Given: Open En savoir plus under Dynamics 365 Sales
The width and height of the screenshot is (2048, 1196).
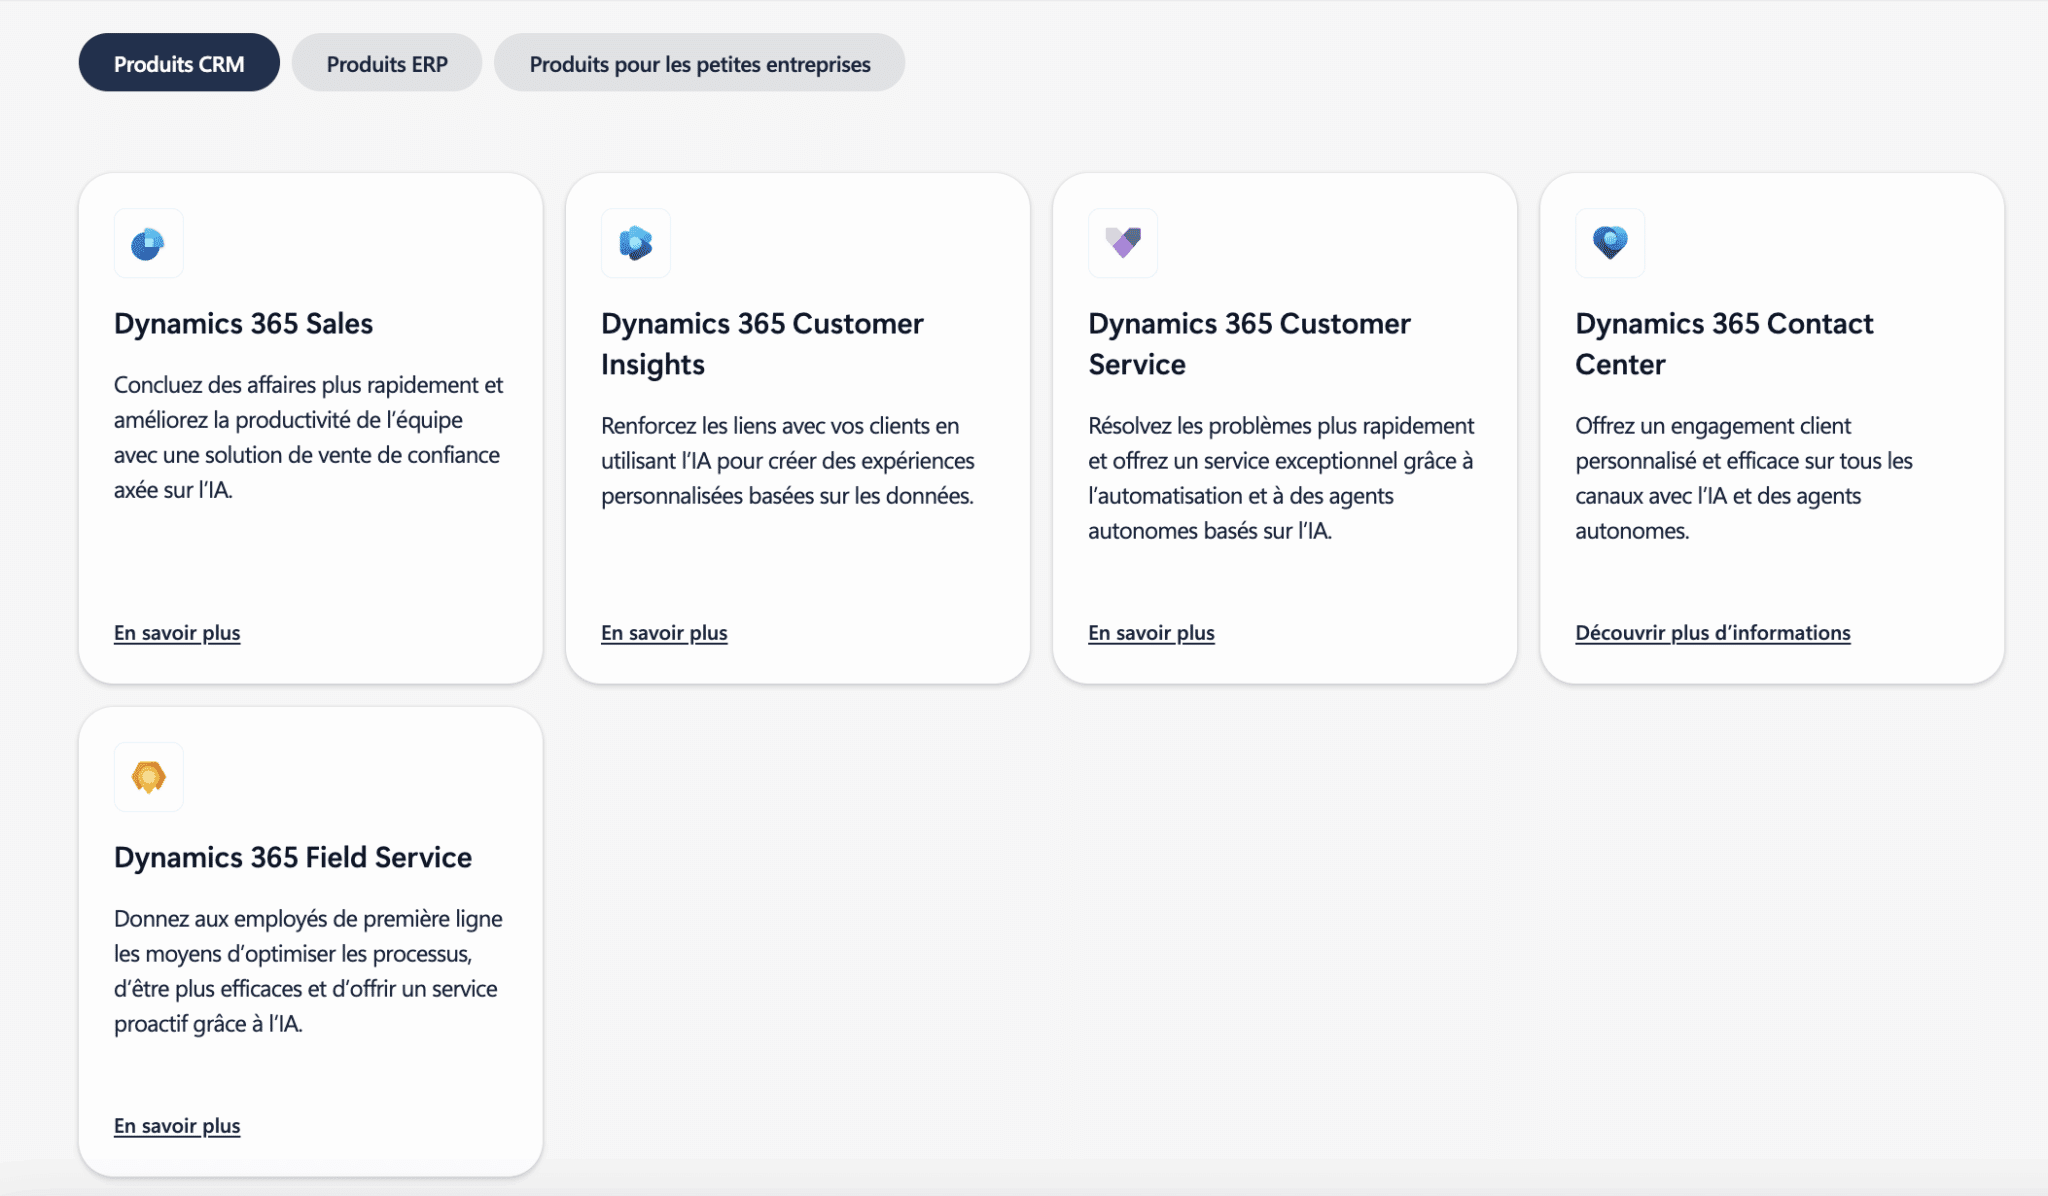Looking at the screenshot, I should point(177,633).
